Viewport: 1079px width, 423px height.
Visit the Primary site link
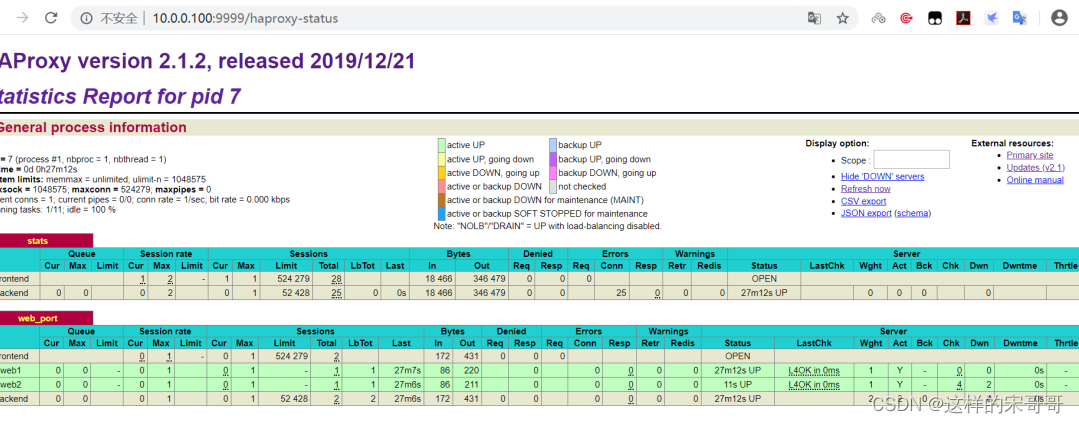pos(1029,155)
